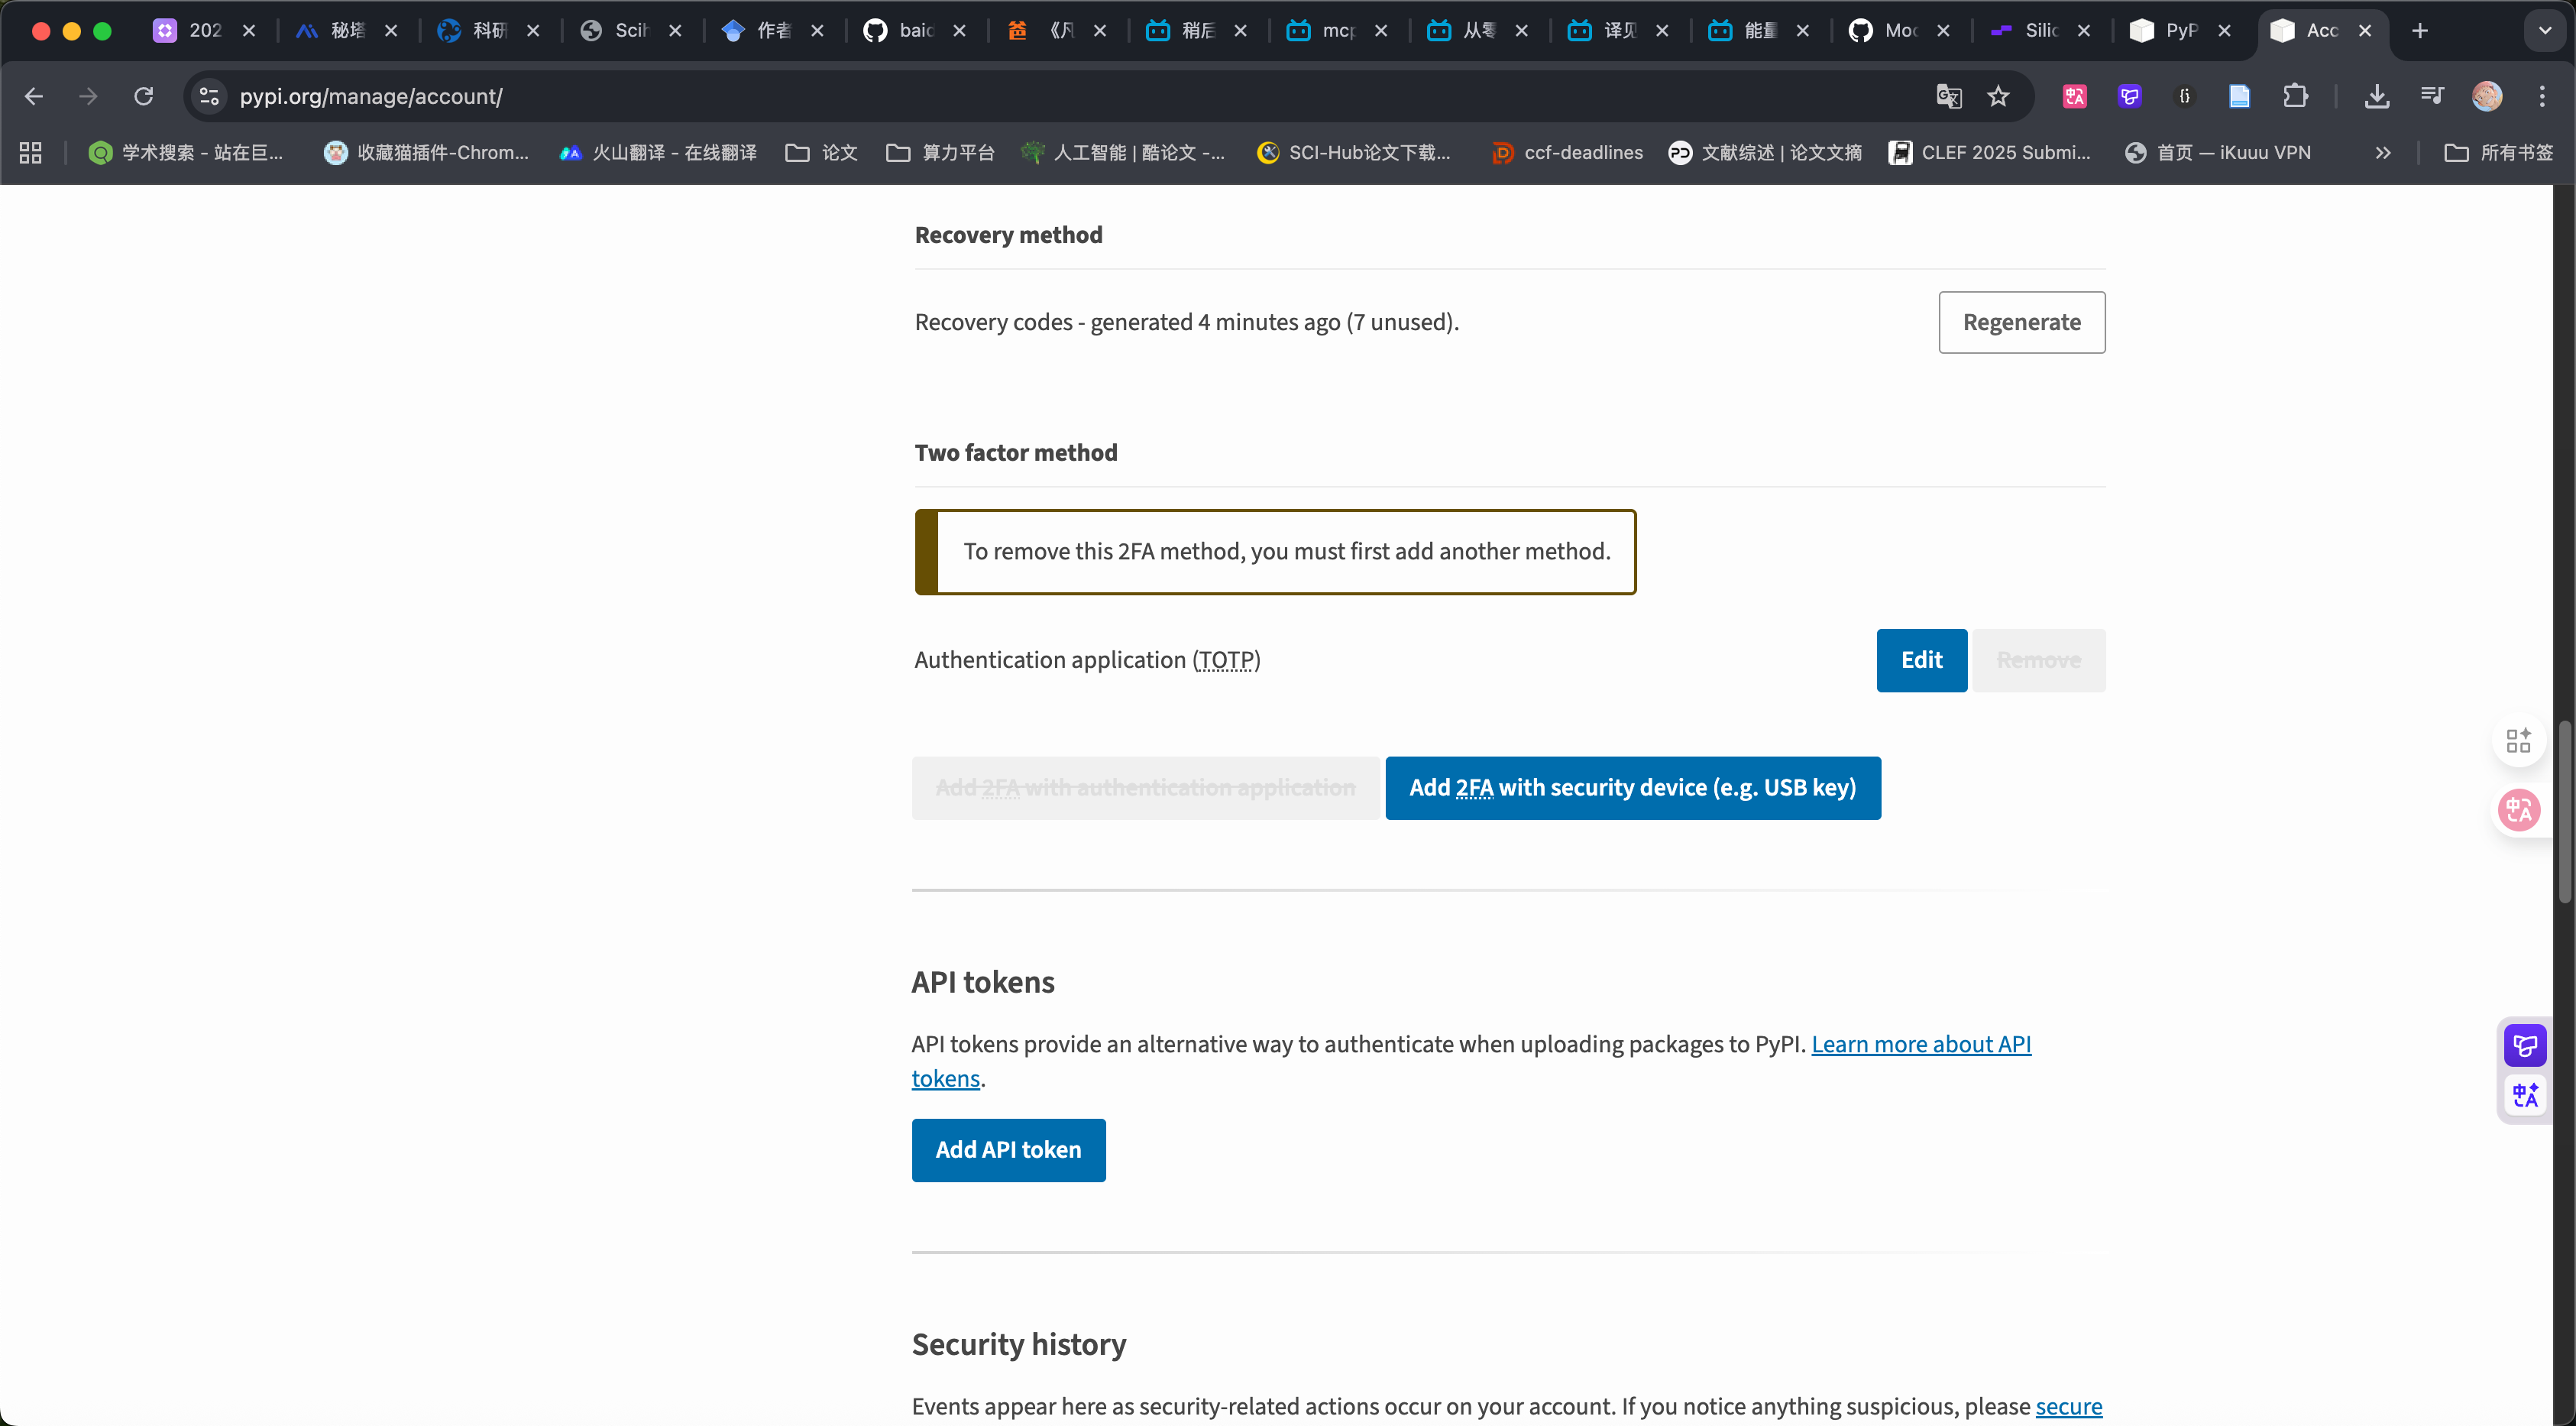The height and width of the screenshot is (1426, 2576).
Task: Open the Chrome profile avatar
Action: (x=2487, y=96)
